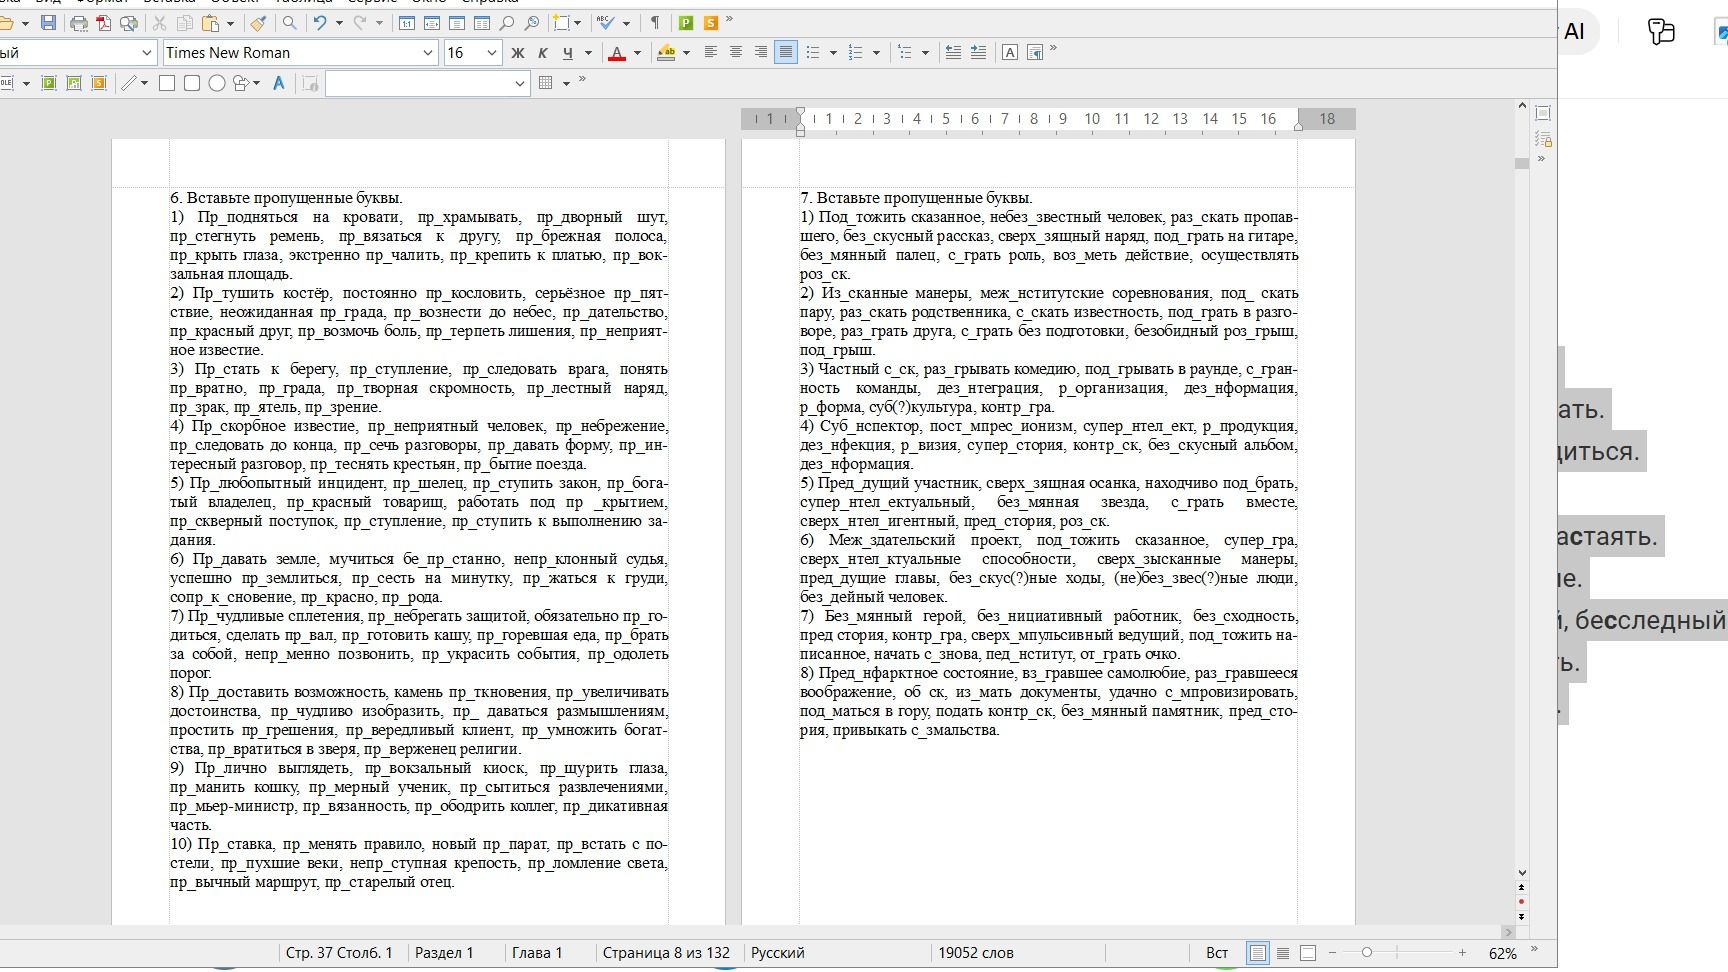Increase paragraph indent
The width and height of the screenshot is (1728, 972).
(978, 53)
